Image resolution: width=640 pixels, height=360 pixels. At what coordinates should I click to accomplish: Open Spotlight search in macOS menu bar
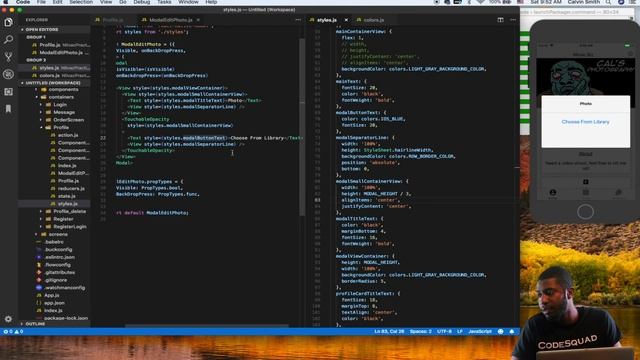(609, 2)
